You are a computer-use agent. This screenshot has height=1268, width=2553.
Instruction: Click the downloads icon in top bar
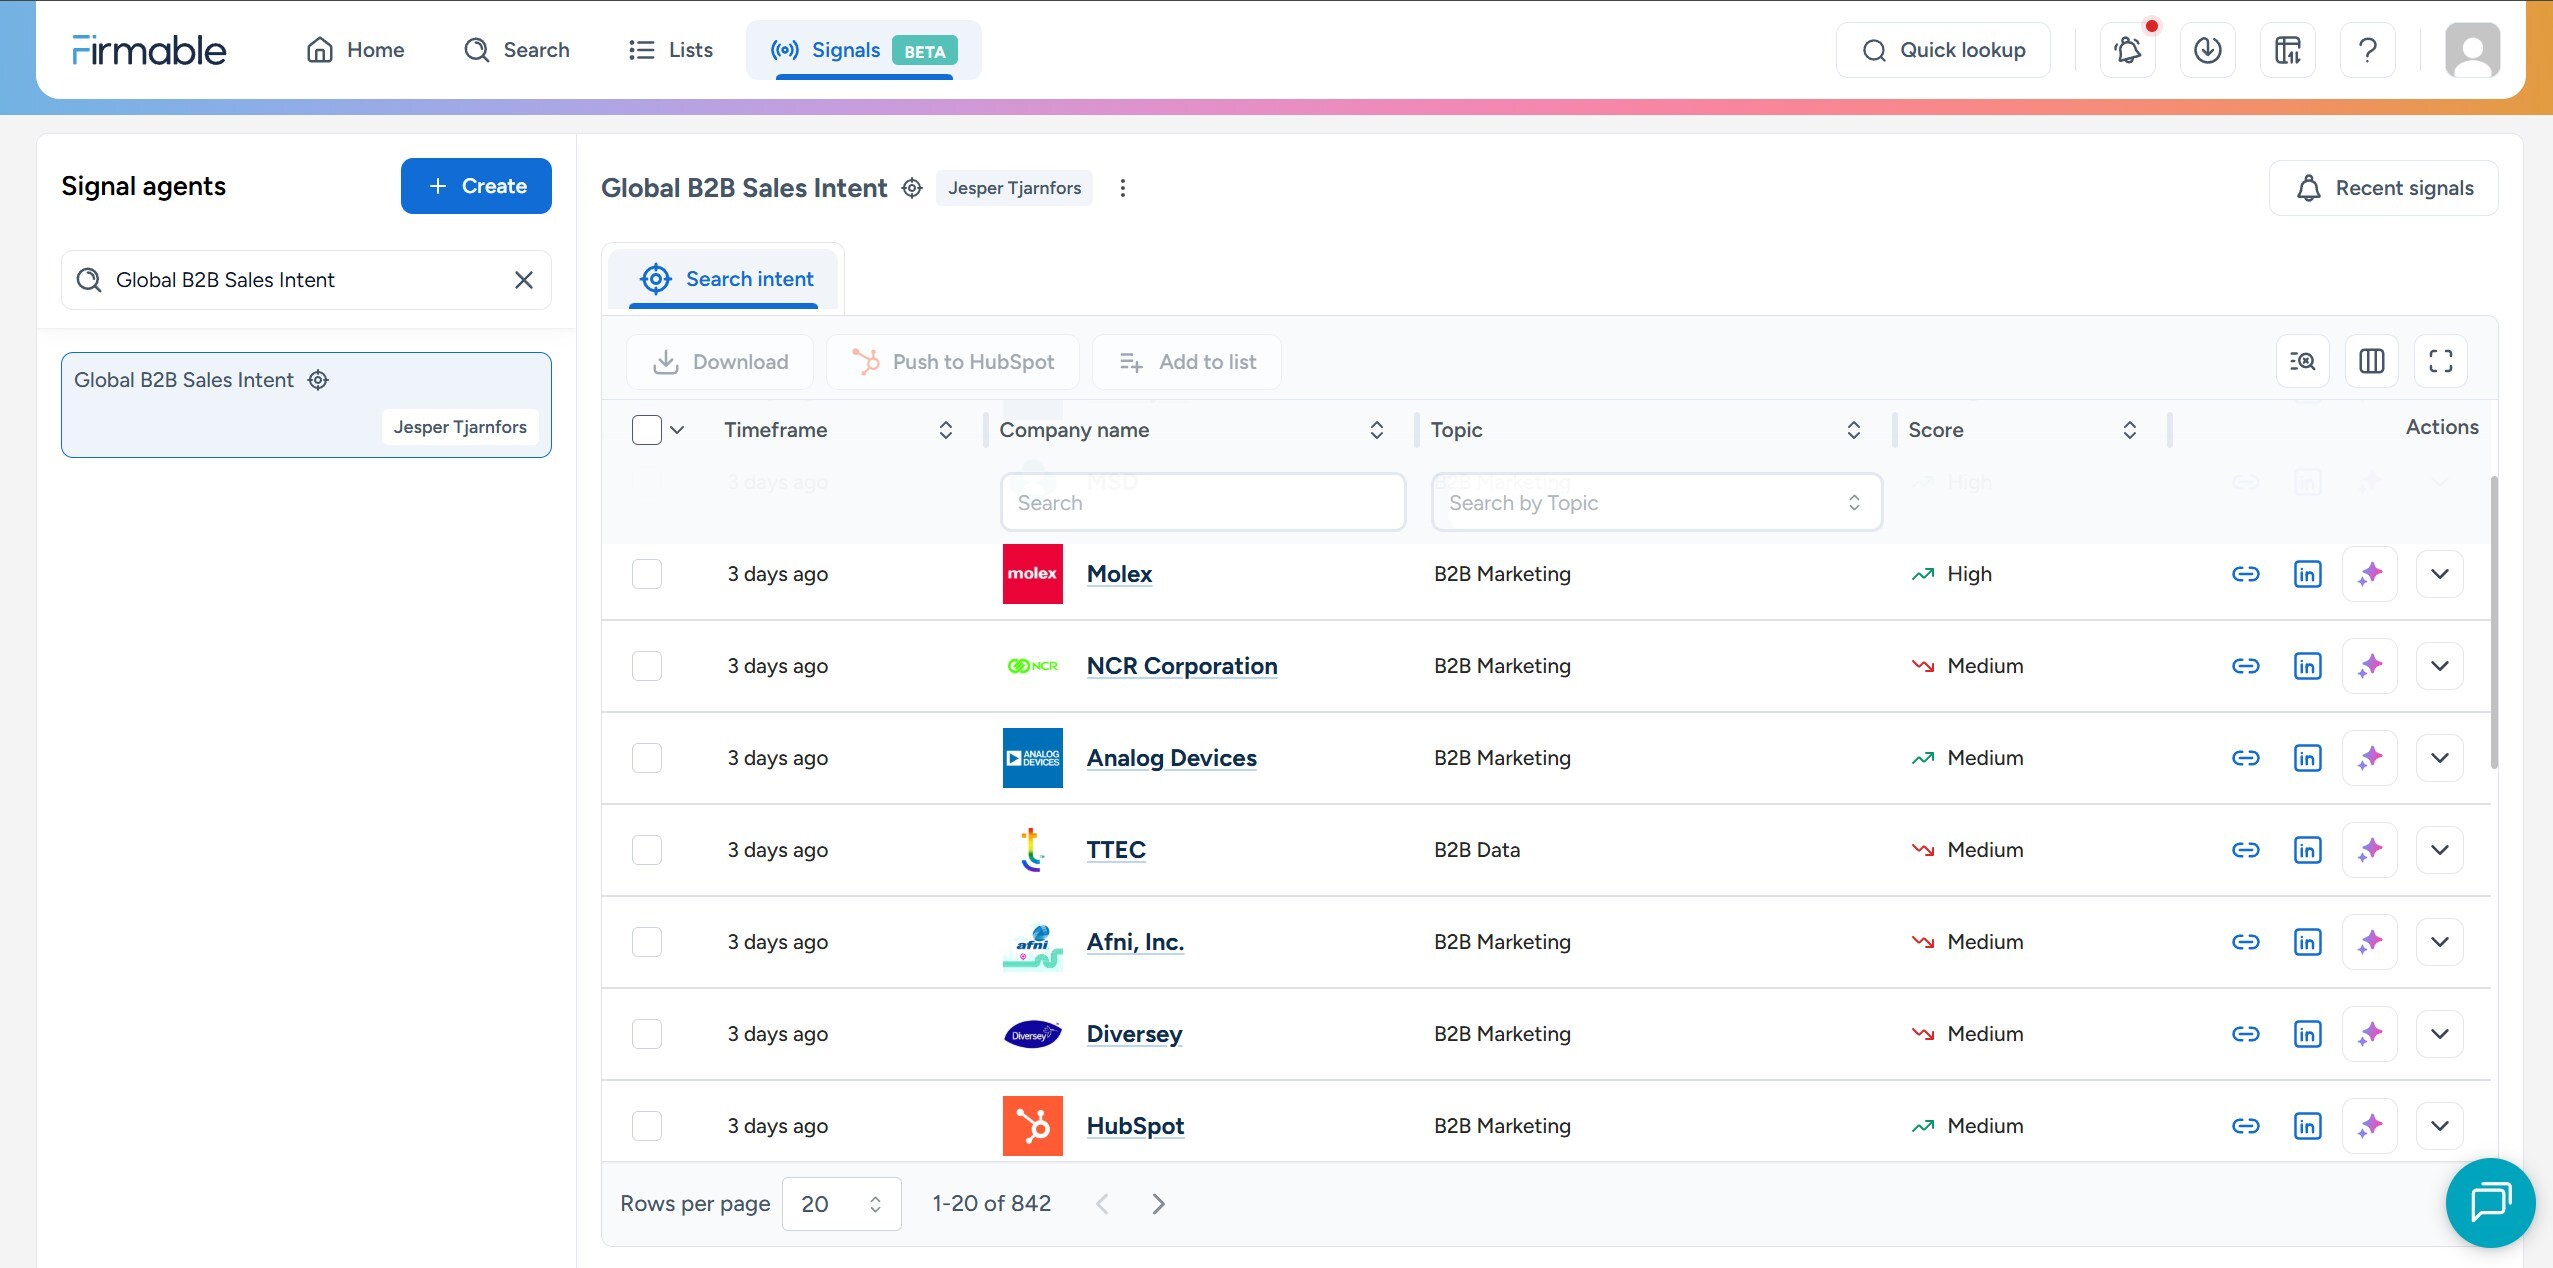click(x=2207, y=50)
